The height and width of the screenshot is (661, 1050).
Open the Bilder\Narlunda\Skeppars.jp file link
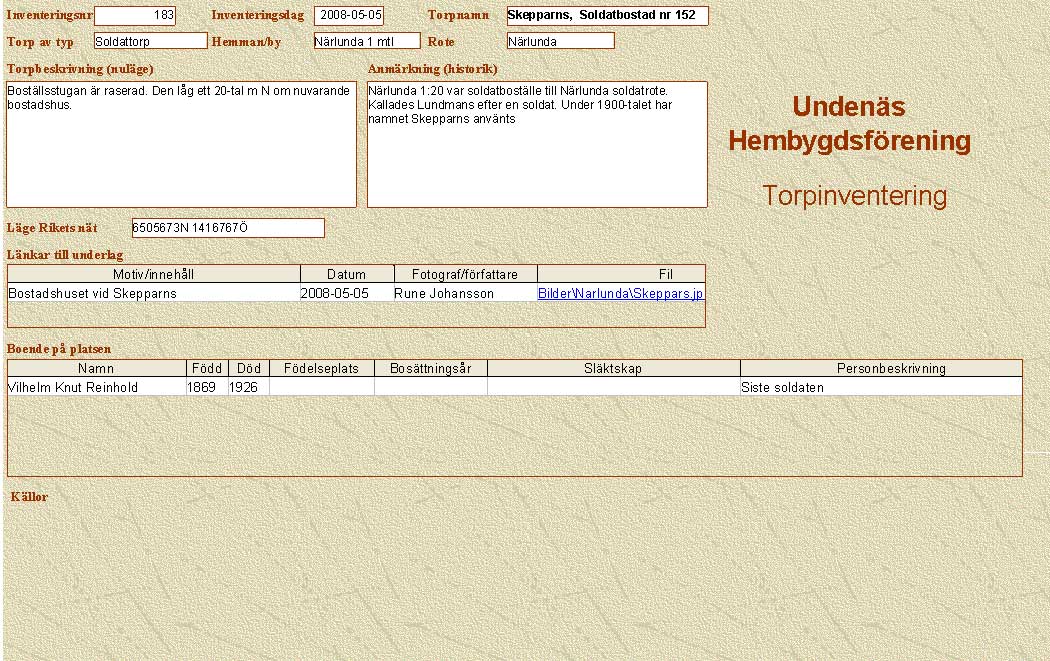pos(620,294)
